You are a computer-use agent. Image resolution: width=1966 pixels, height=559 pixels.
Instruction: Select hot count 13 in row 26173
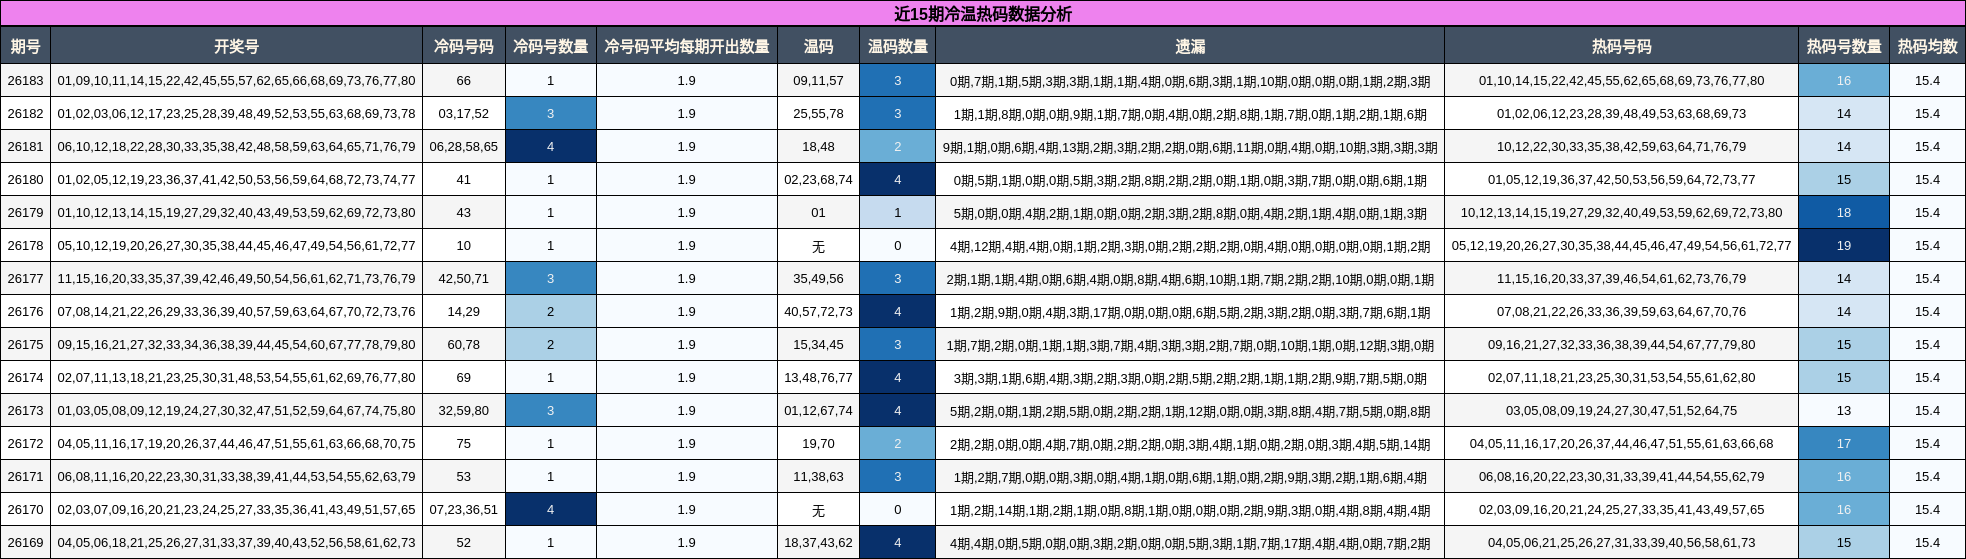pos(1843,411)
